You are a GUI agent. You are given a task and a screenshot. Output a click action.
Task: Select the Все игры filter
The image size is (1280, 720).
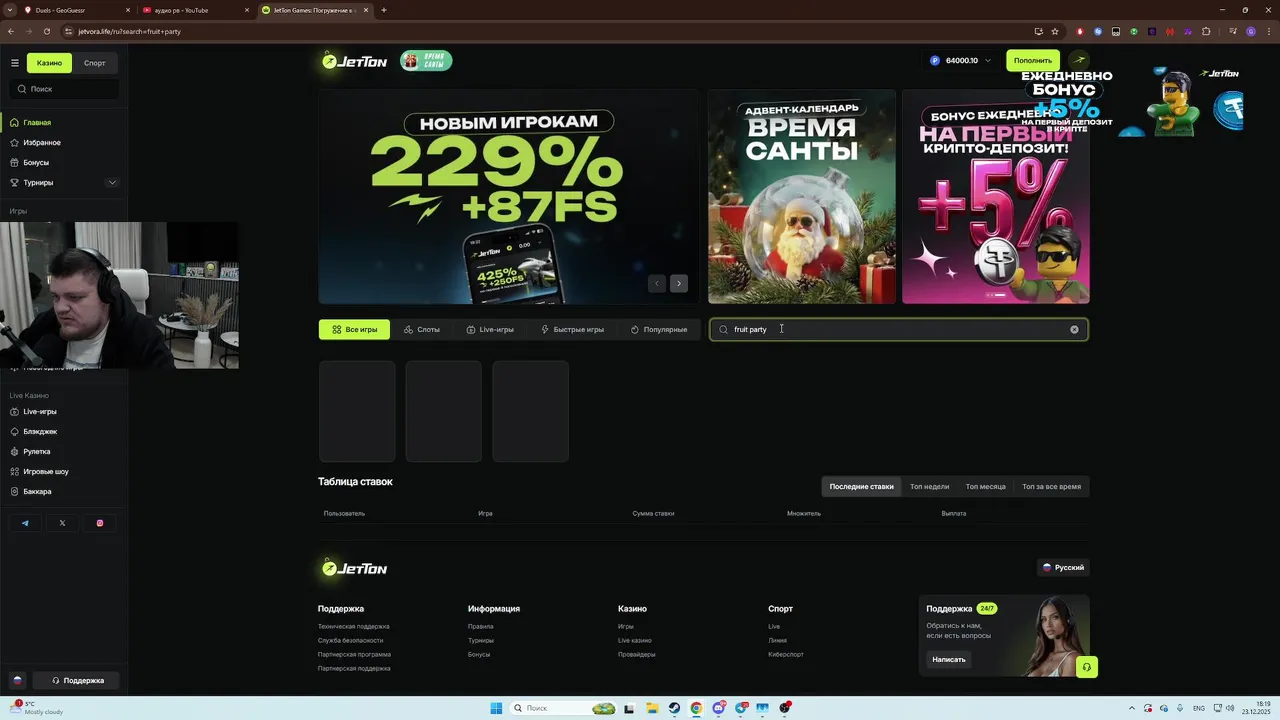354,329
